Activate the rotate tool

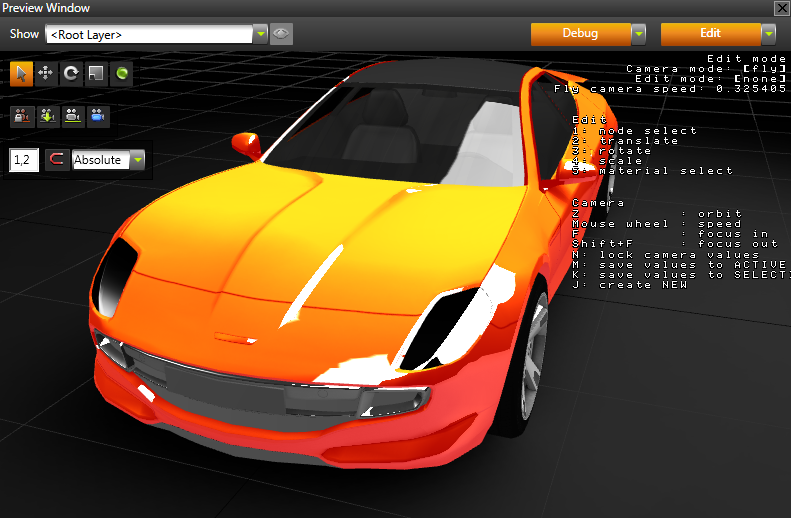[71, 73]
